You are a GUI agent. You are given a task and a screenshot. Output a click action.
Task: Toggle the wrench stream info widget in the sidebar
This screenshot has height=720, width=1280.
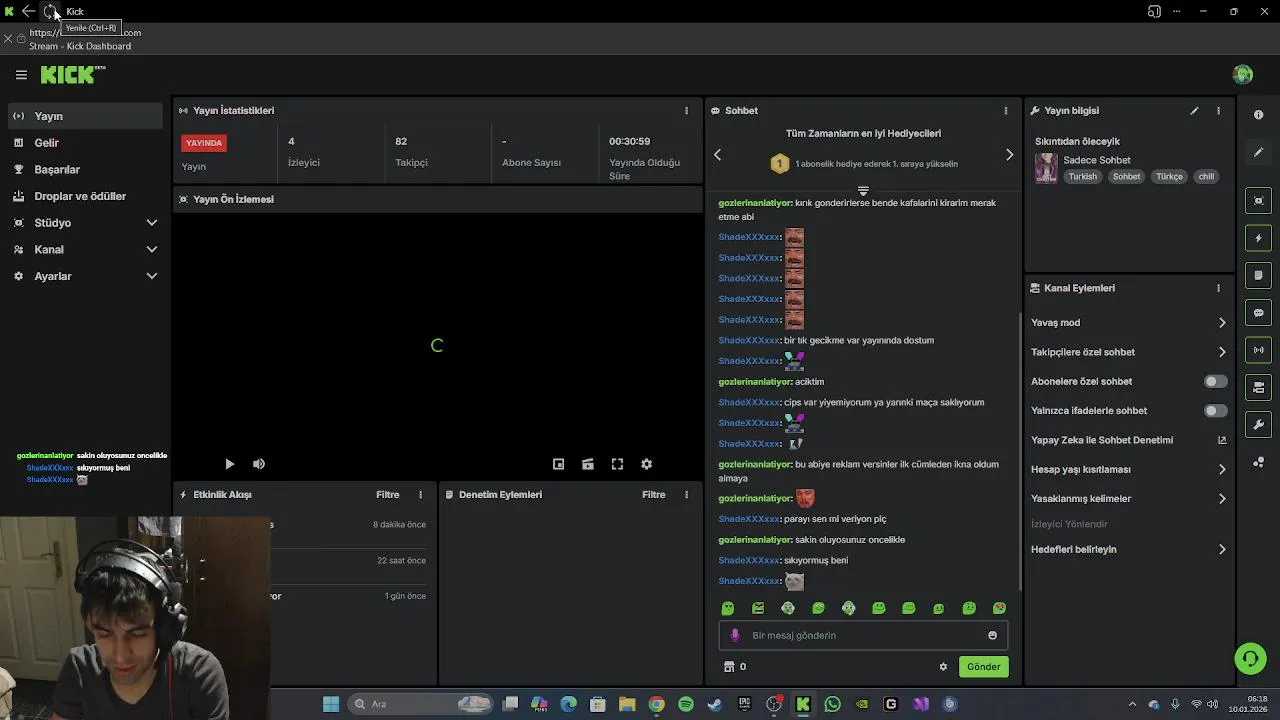click(1259, 424)
